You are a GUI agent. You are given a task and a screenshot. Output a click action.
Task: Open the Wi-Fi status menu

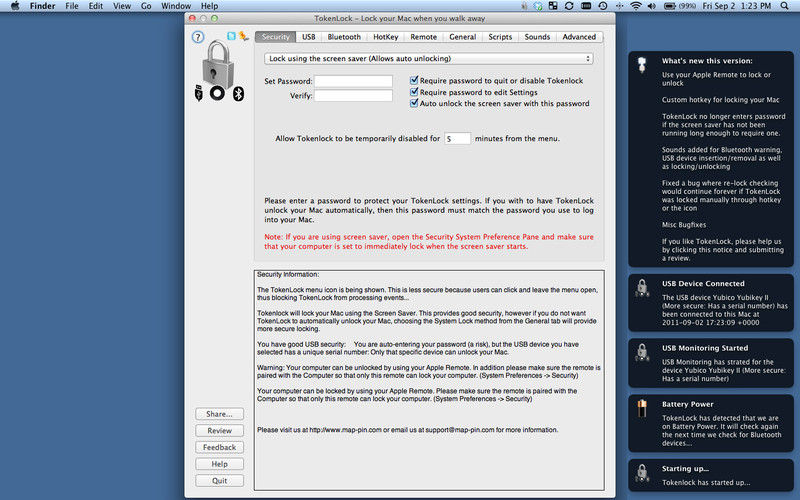click(x=636, y=6)
